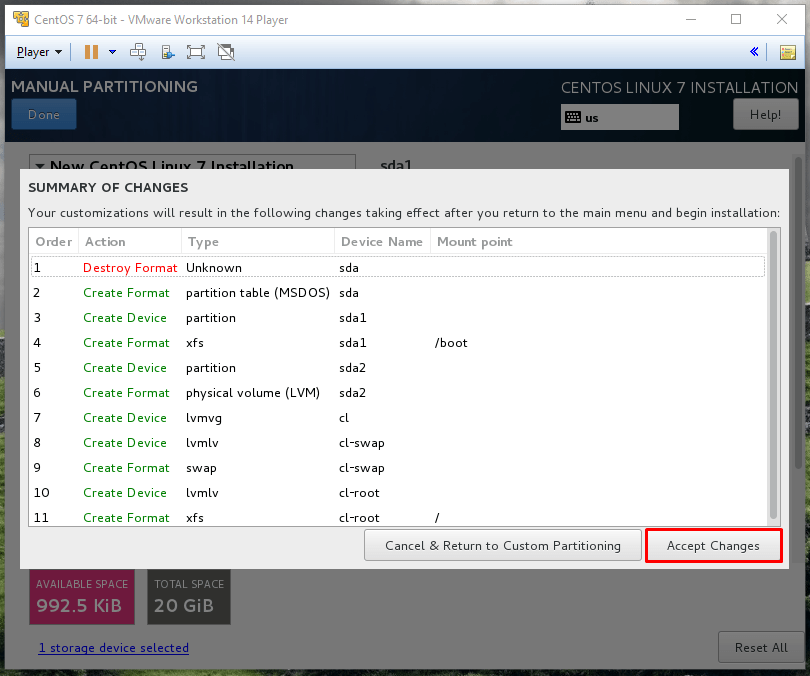810x676 pixels.
Task: Maximize the VMware Player window
Action: pyautogui.click(x=736, y=20)
